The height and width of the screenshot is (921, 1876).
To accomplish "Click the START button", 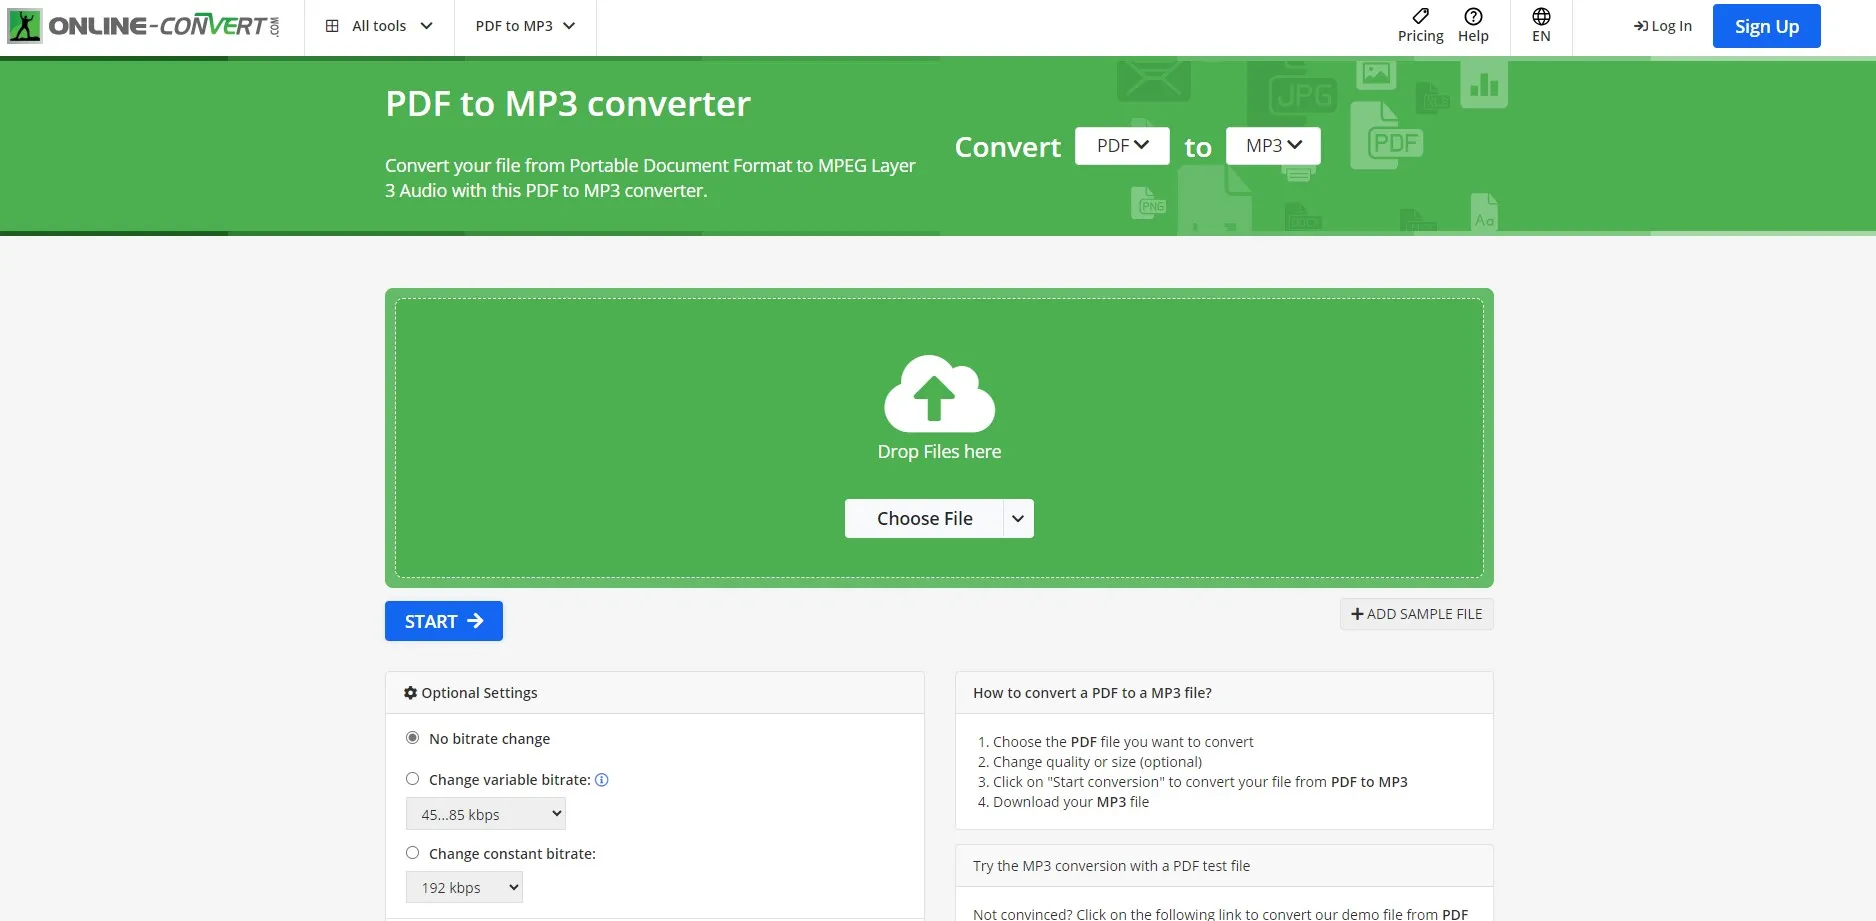I will click(443, 620).
